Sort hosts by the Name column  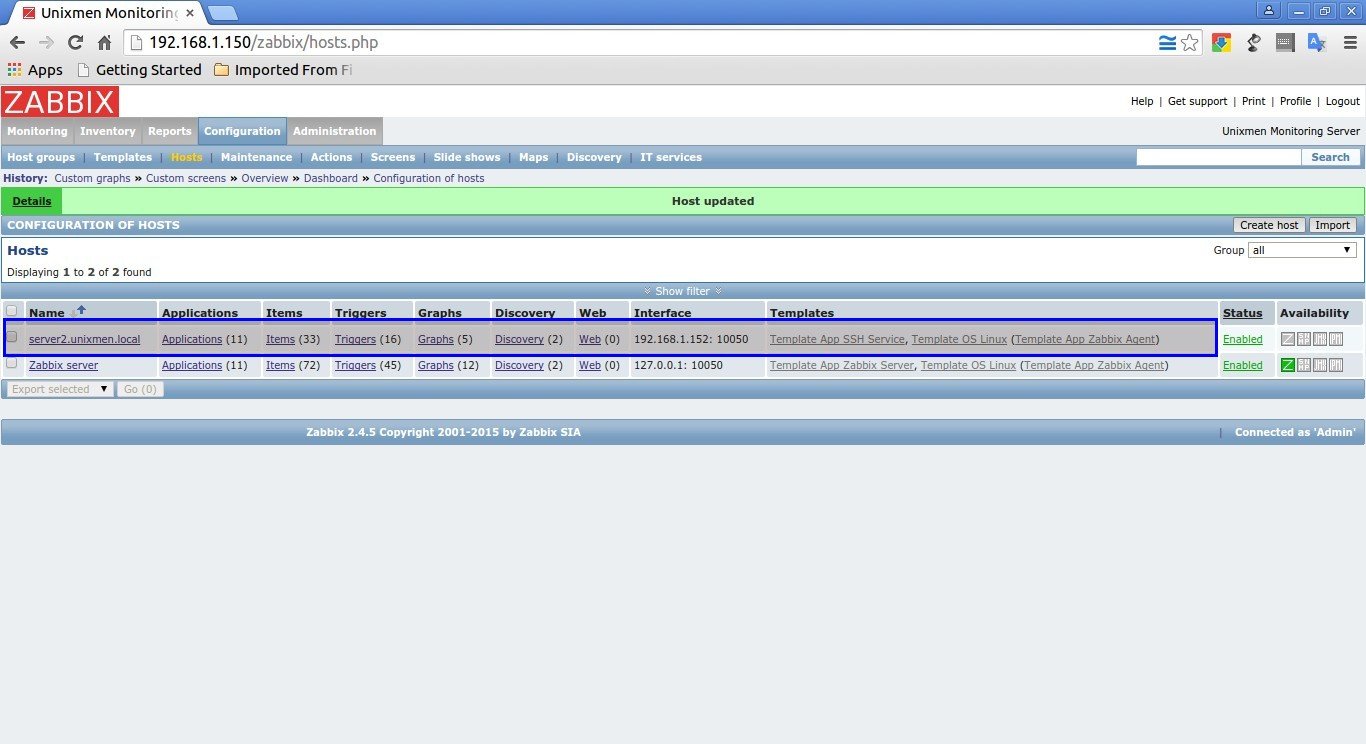pyautogui.click(x=47, y=313)
